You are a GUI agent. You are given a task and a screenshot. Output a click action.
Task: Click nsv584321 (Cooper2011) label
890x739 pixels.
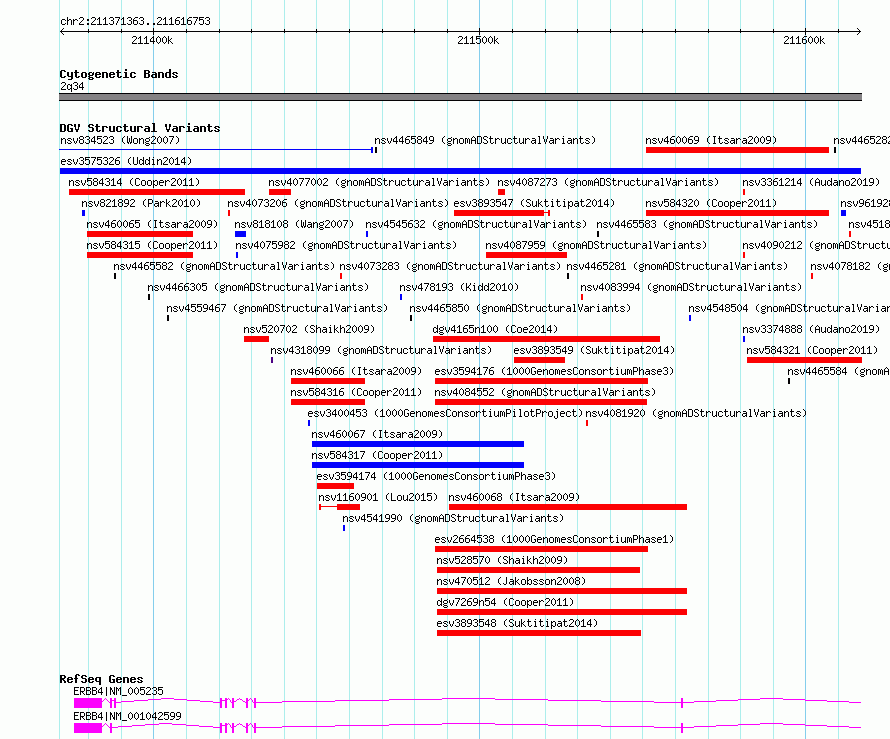(812, 350)
